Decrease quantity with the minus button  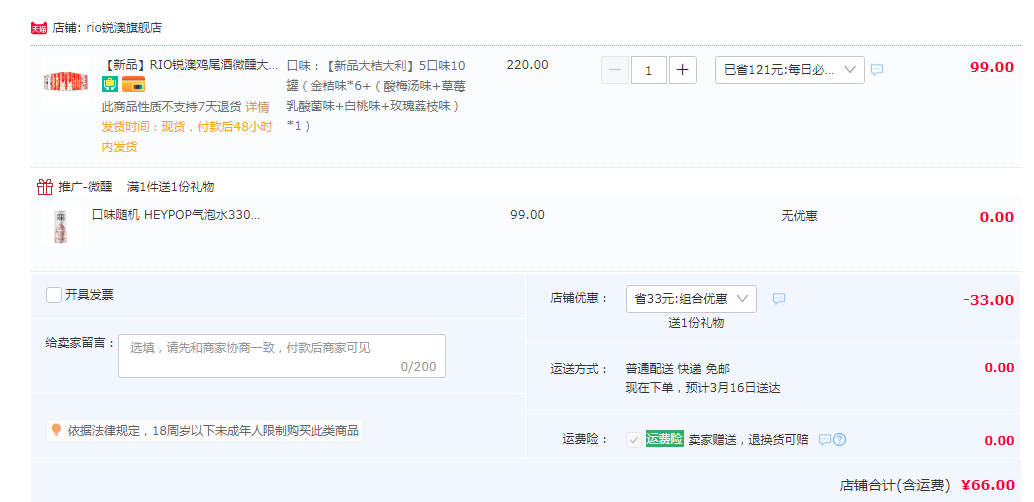(x=615, y=70)
